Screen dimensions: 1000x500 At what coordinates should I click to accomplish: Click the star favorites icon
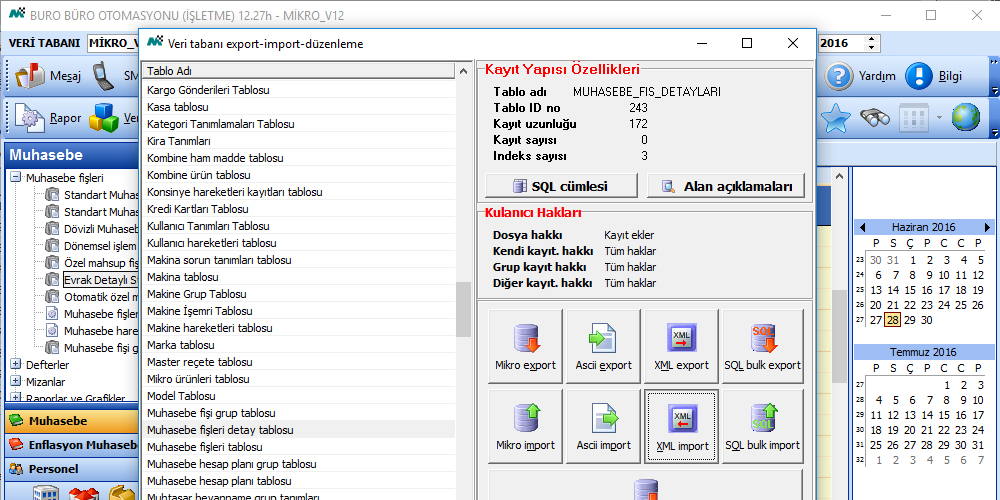(x=835, y=118)
